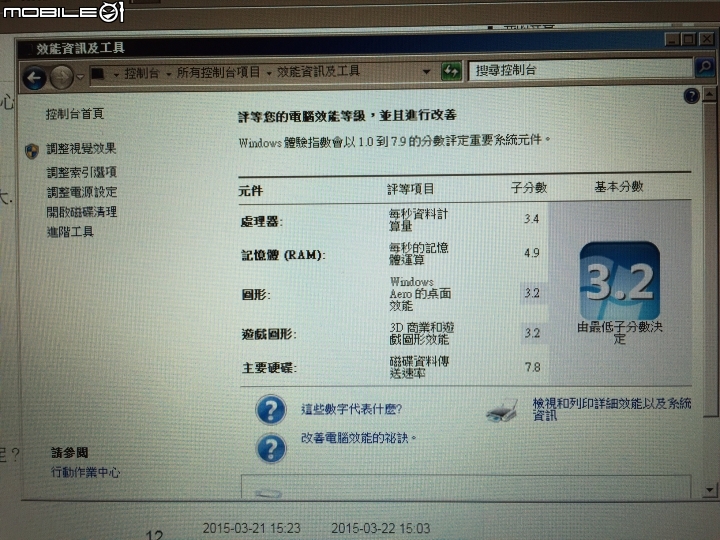This screenshot has width=720, height=540.
Task: Select 所有控制台項目 in the breadcrumb
Action: 218,72
